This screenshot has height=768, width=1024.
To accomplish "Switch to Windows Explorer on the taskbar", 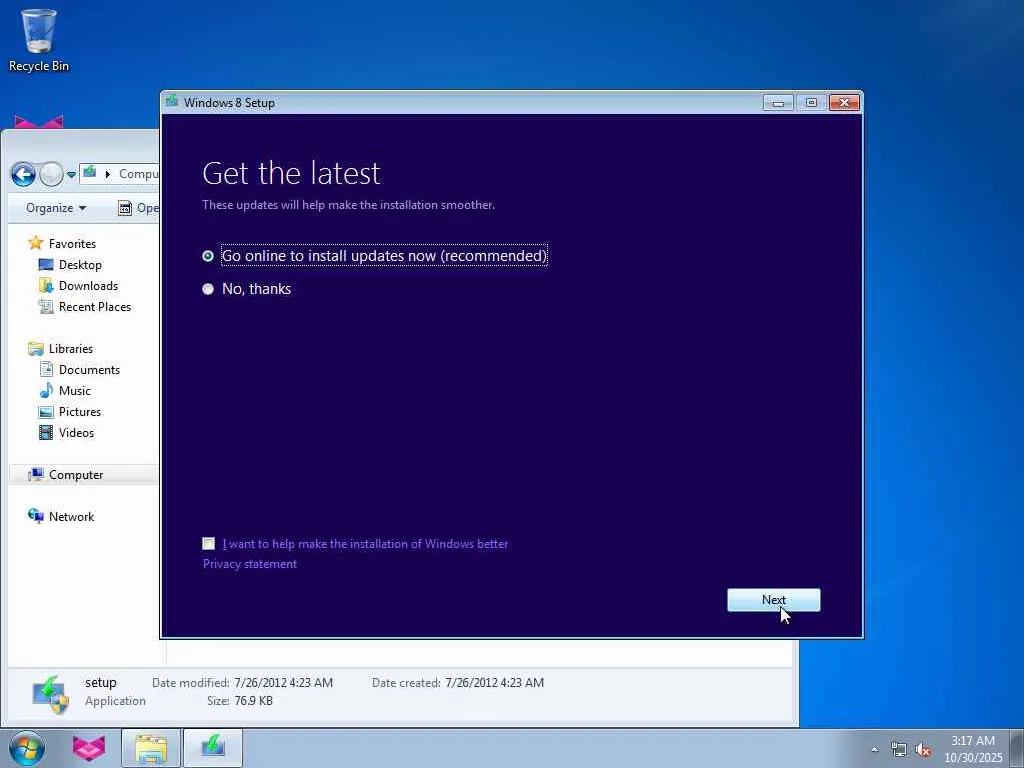I will point(151,748).
